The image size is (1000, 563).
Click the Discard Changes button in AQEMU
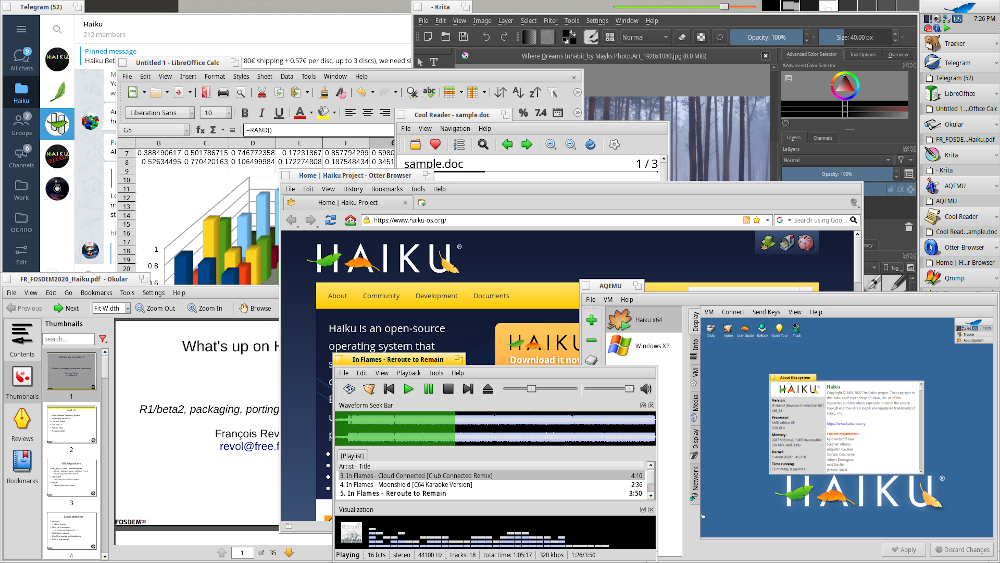[961, 549]
